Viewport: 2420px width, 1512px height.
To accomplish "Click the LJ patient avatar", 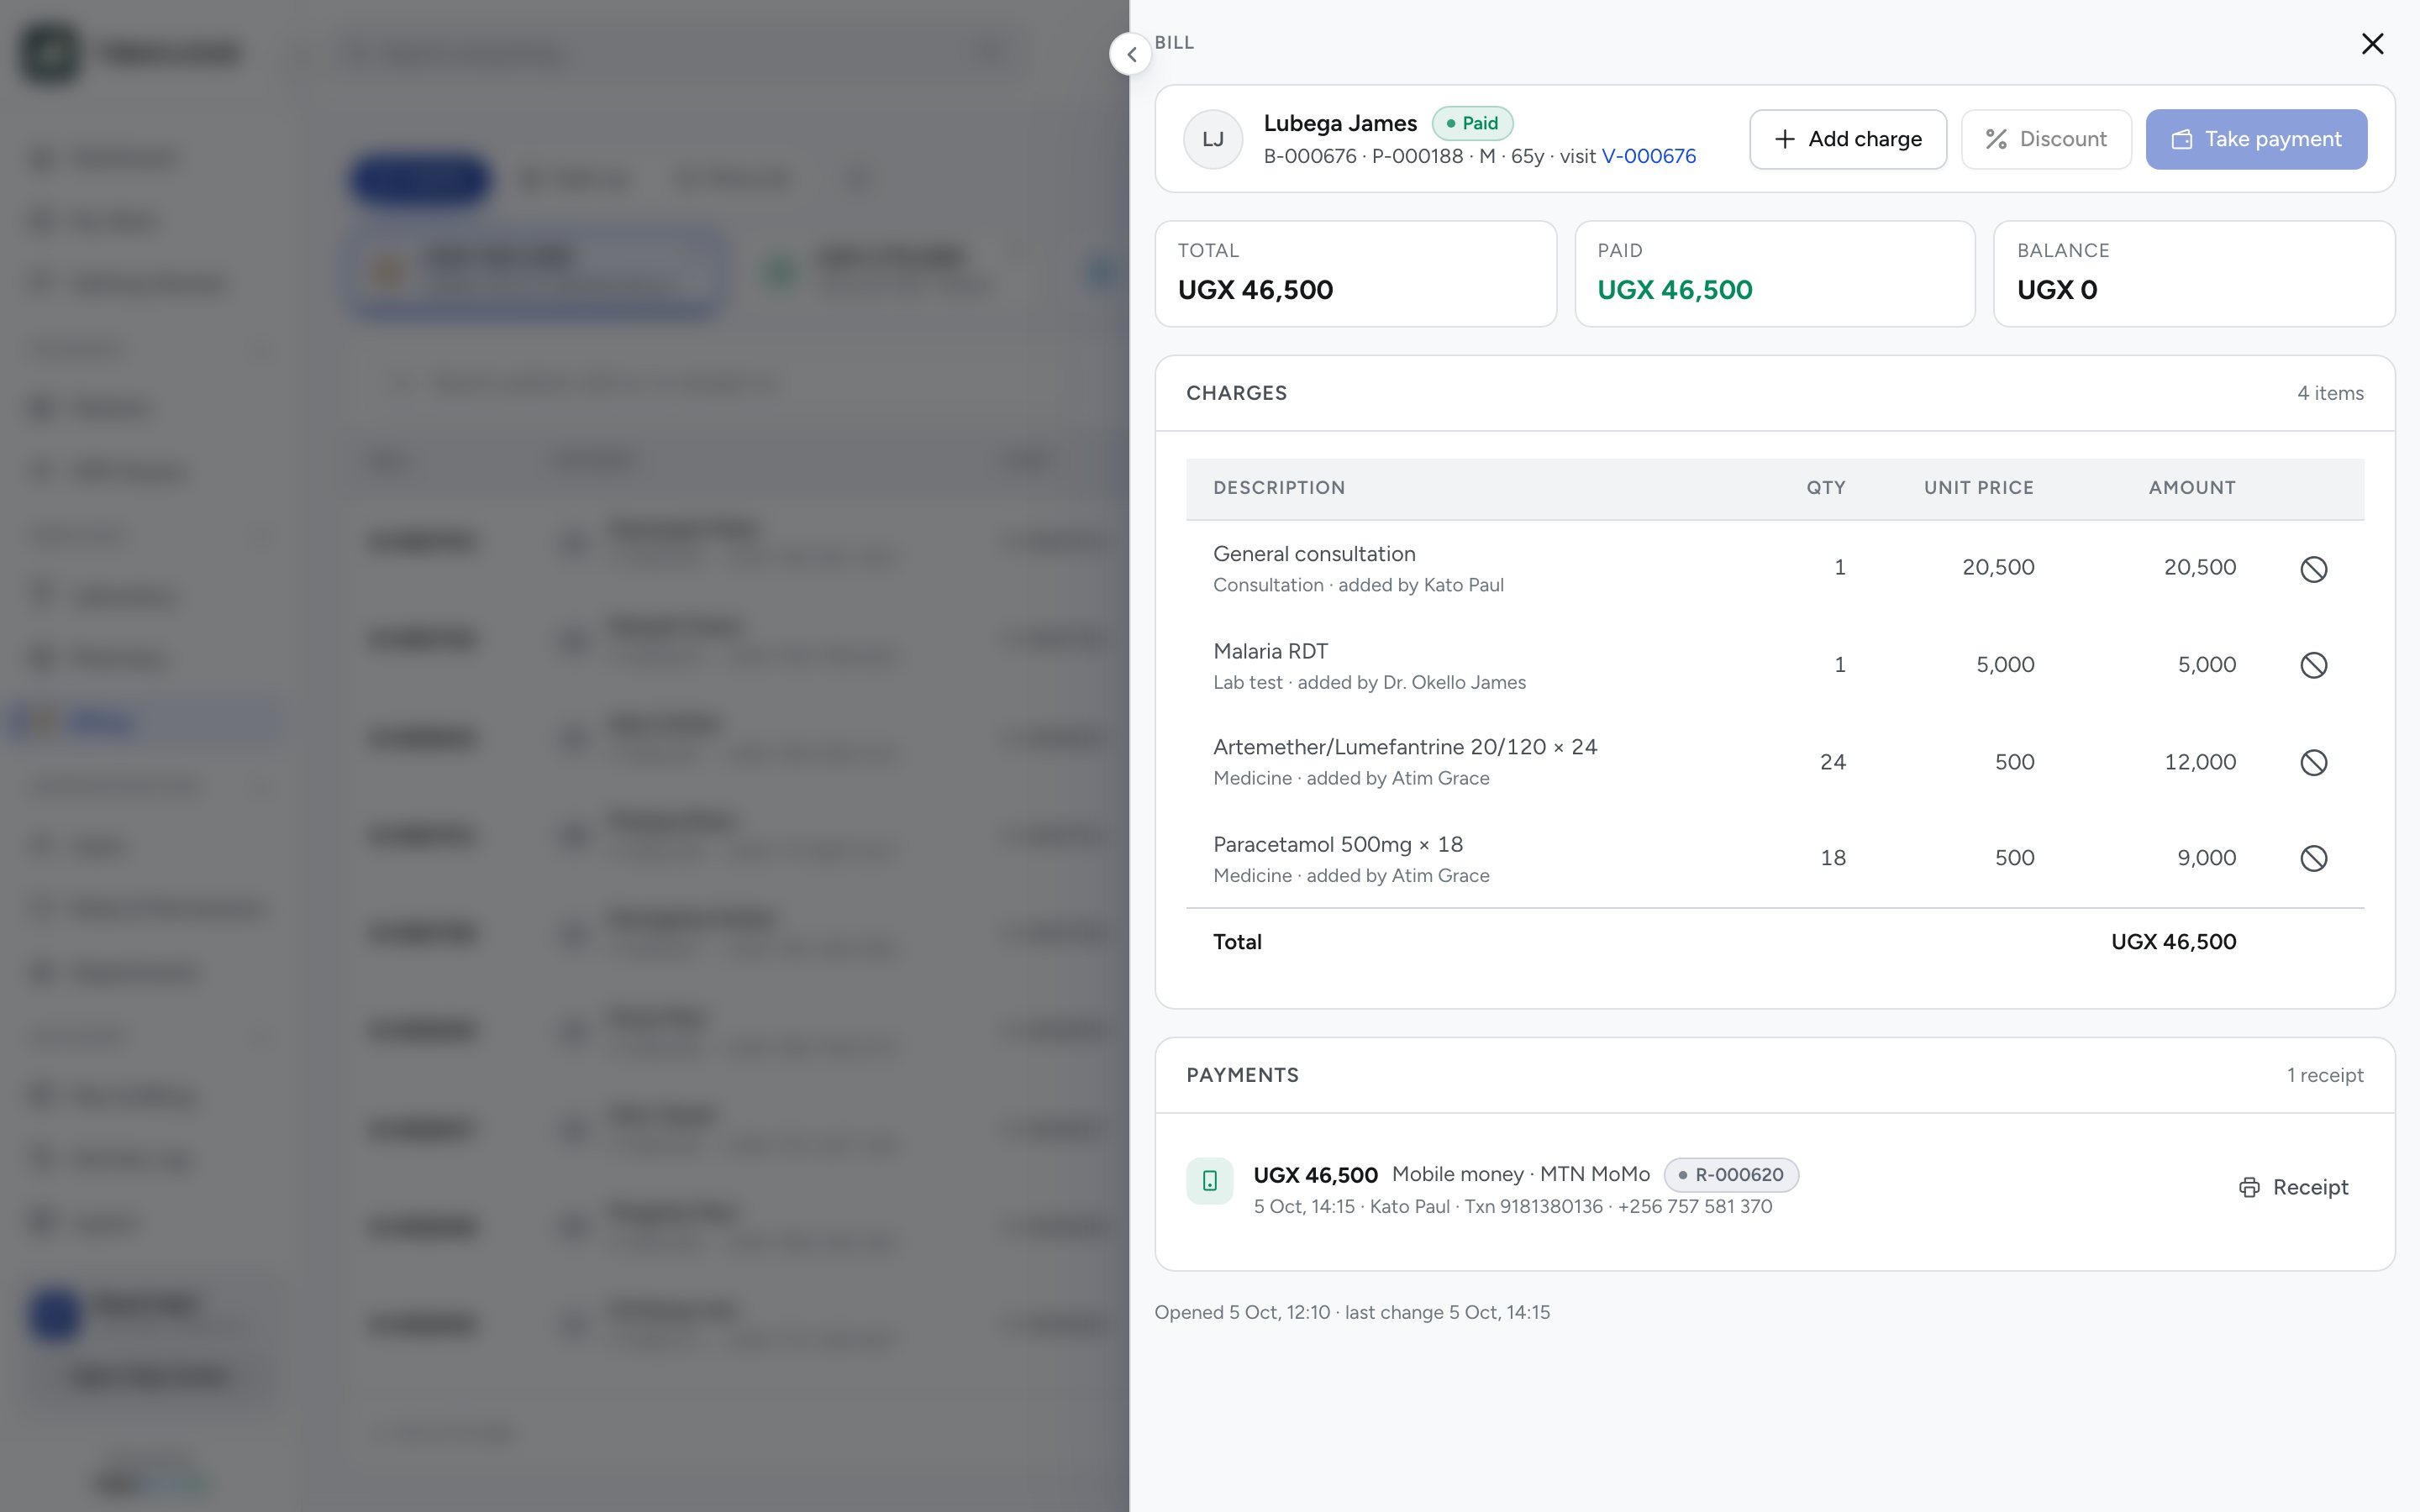I will tap(1213, 139).
